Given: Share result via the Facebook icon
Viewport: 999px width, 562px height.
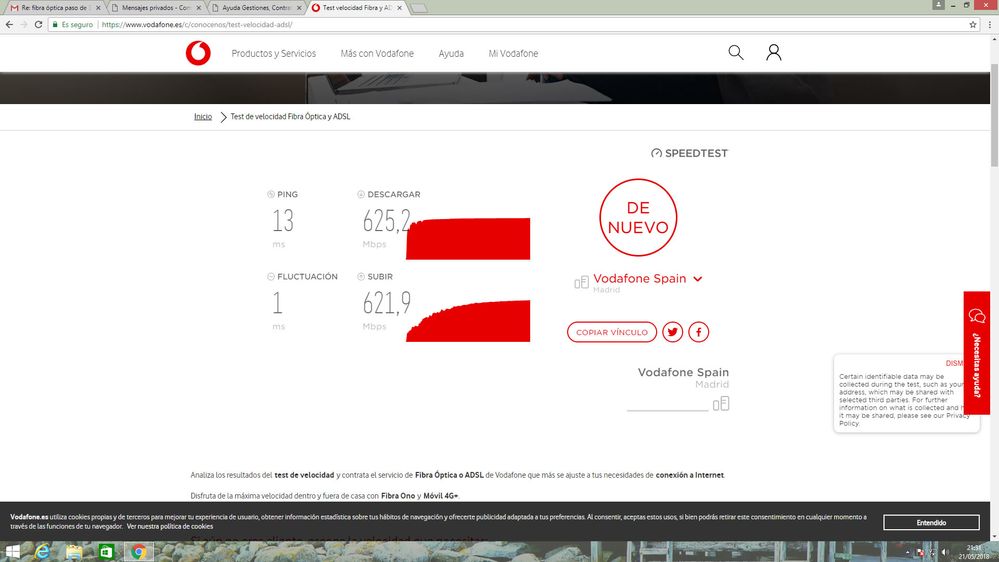Looking at the screenshot, I should [698, 332].
